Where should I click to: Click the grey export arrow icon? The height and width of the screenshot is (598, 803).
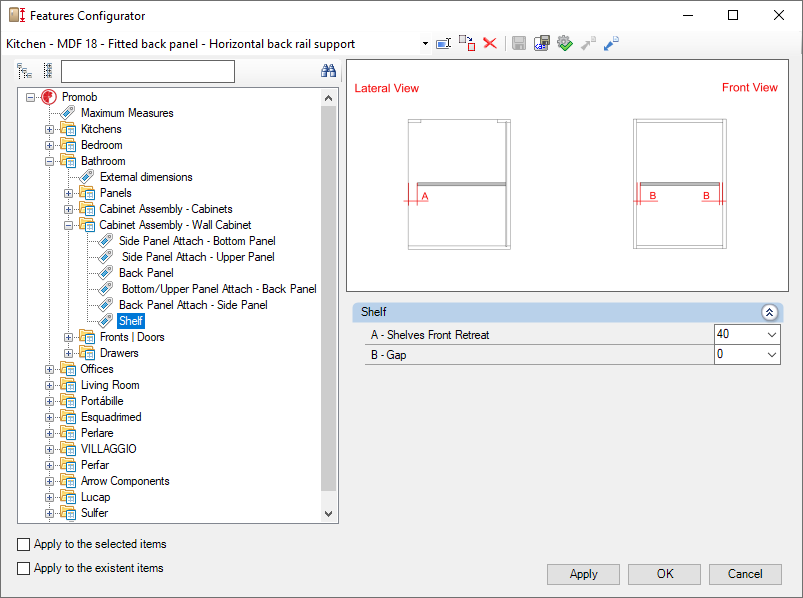(x=588, y=44)
